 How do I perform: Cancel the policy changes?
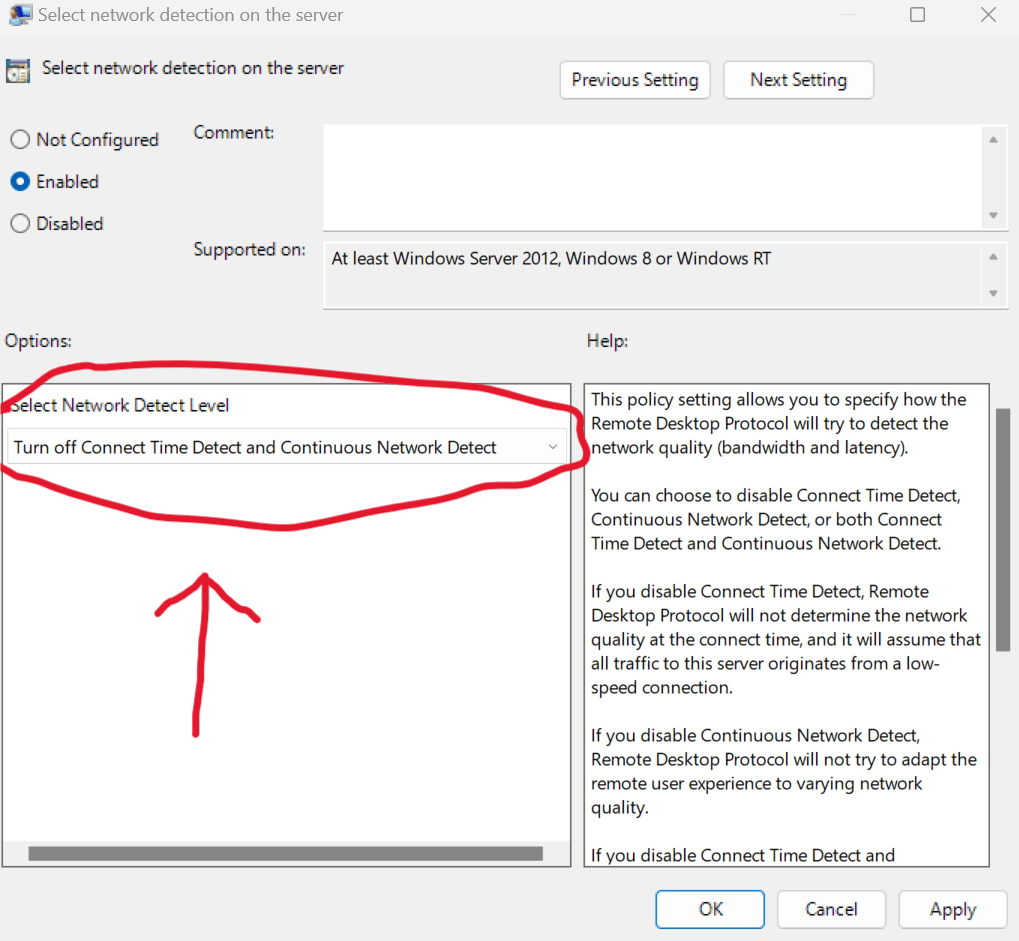click(831, 909)
